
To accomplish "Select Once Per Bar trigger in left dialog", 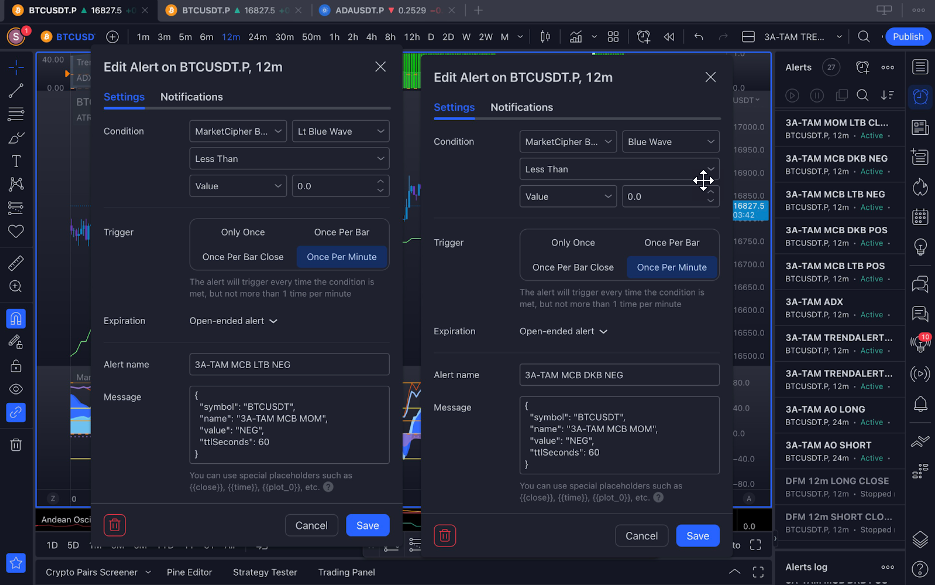I will click(x=342, y=233).
